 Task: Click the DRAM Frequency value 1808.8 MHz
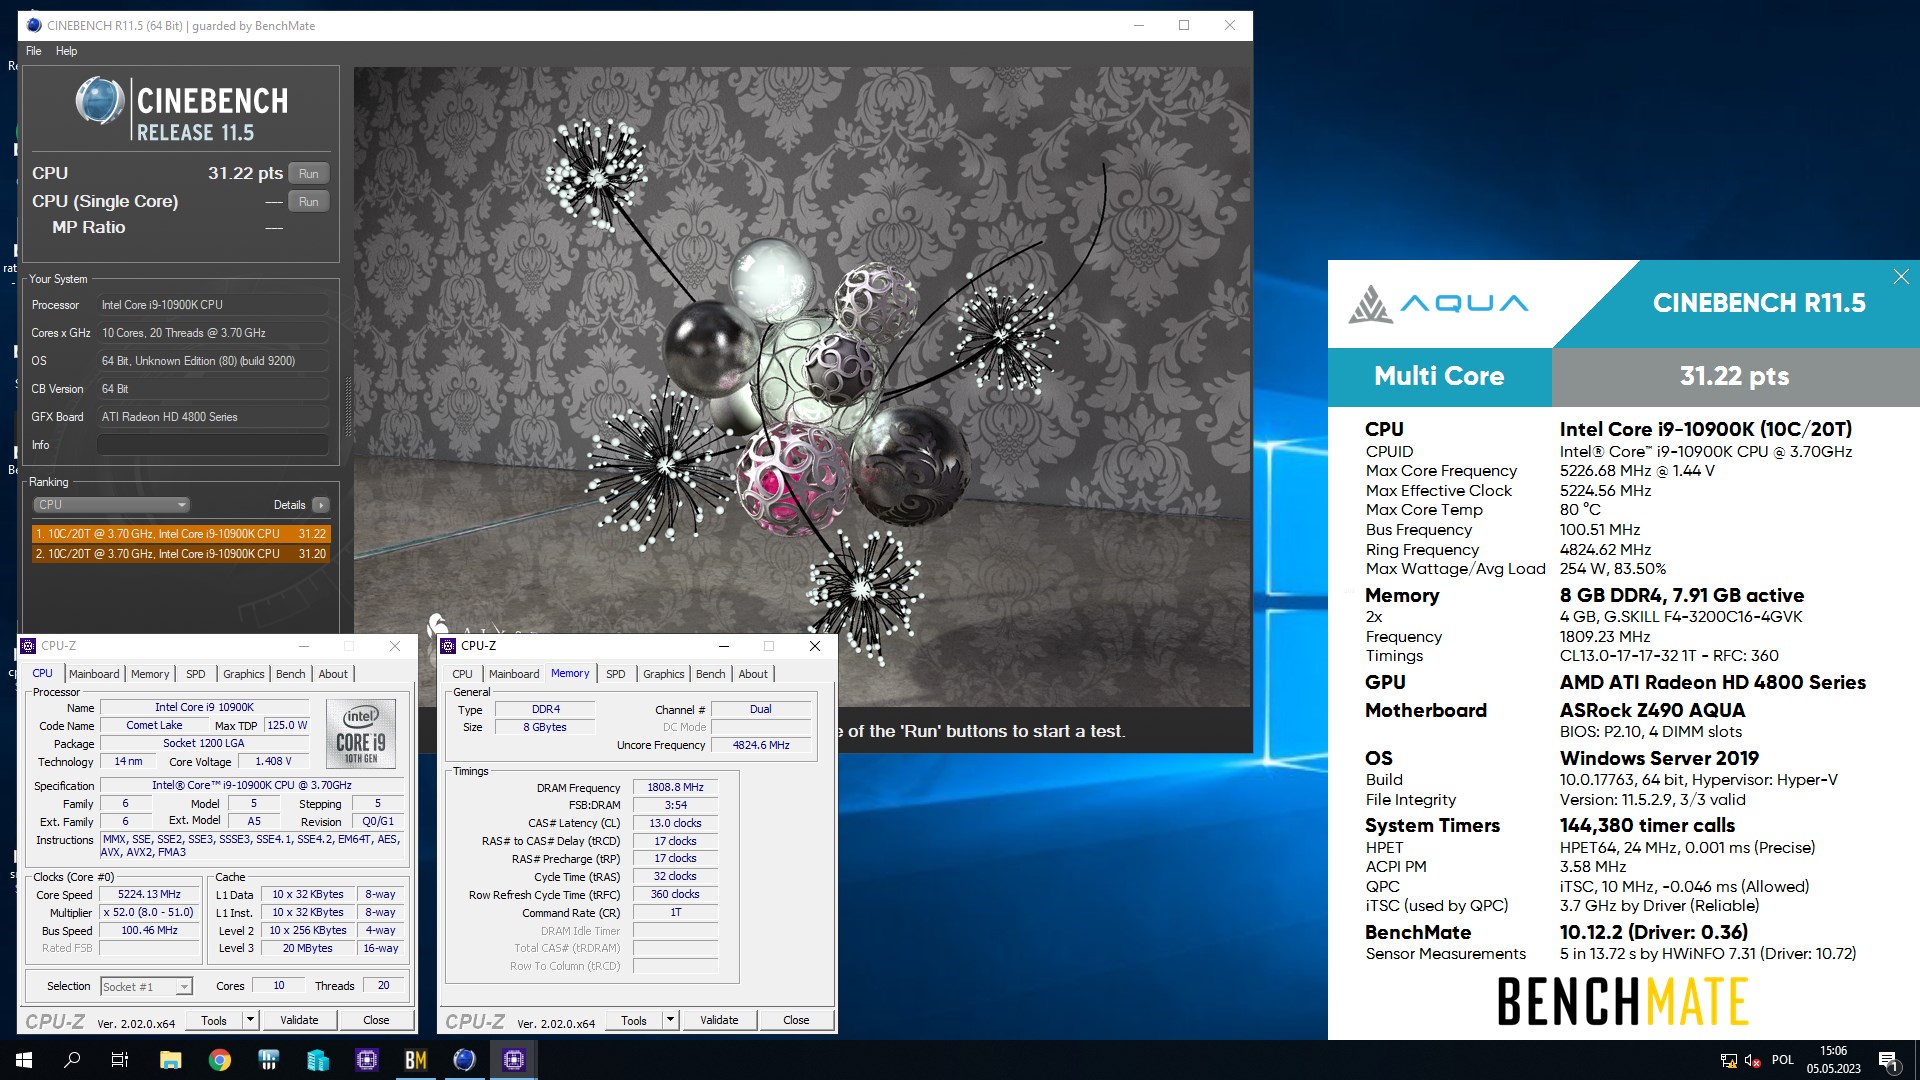[x=675, y=788]
